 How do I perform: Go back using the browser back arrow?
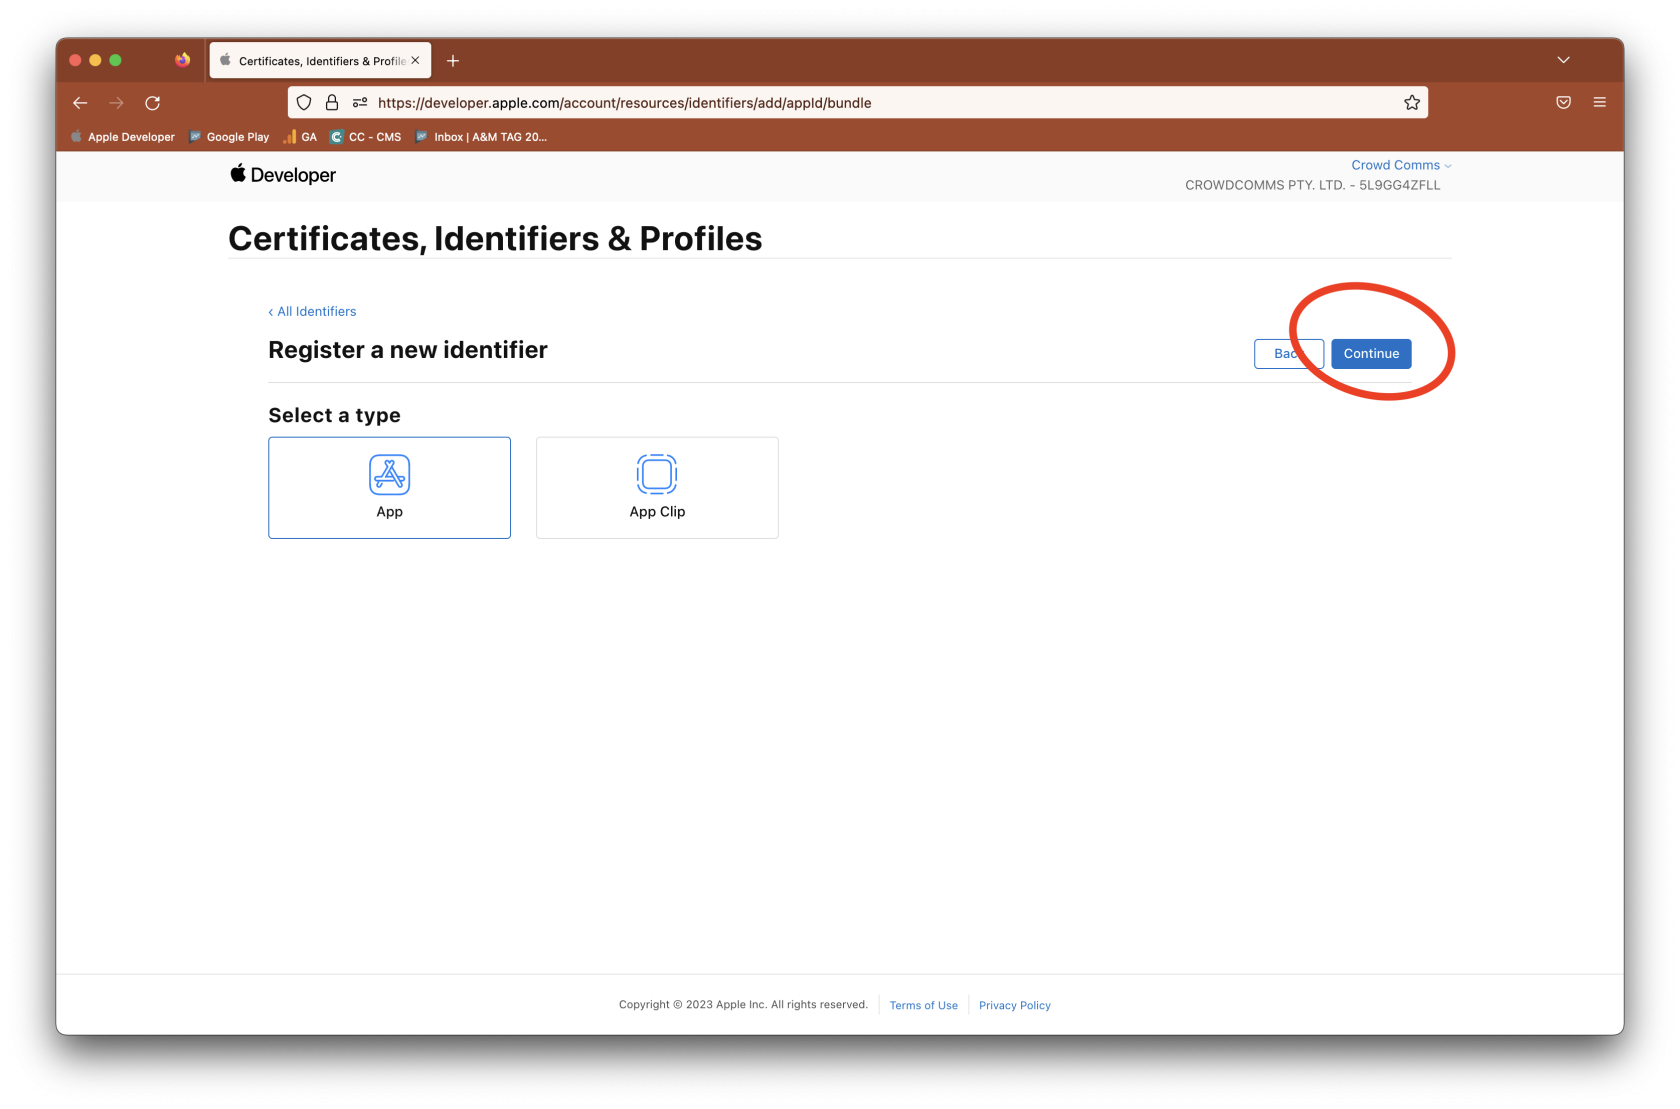coord(81,103)
